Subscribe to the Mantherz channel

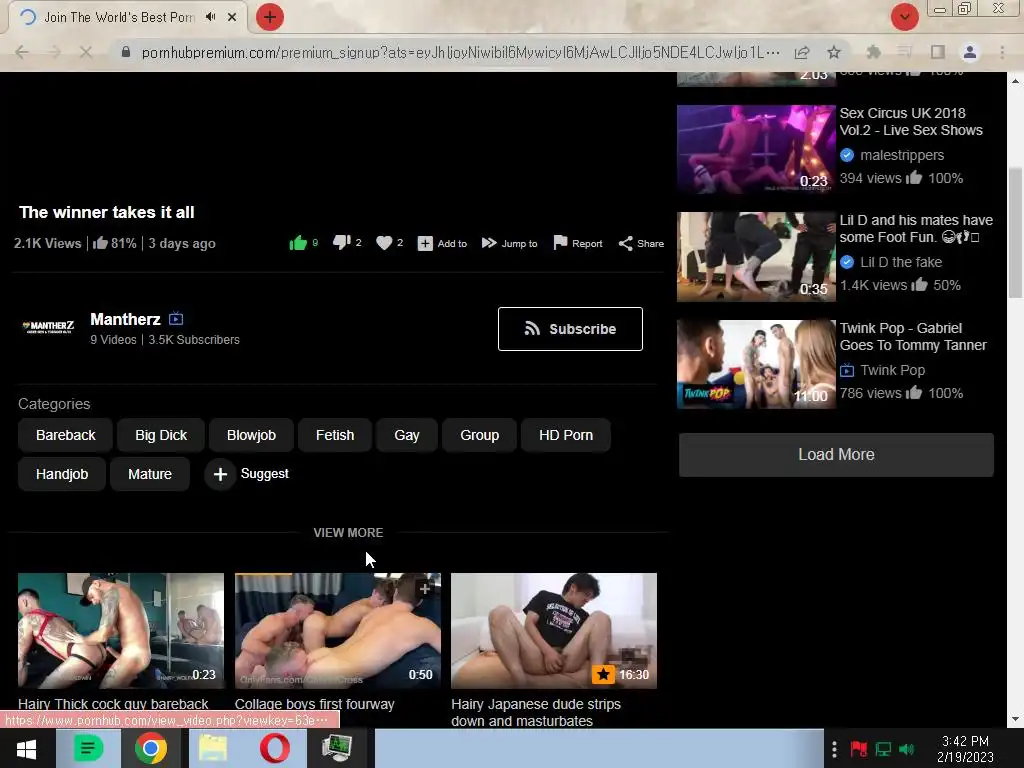(570, 329)
